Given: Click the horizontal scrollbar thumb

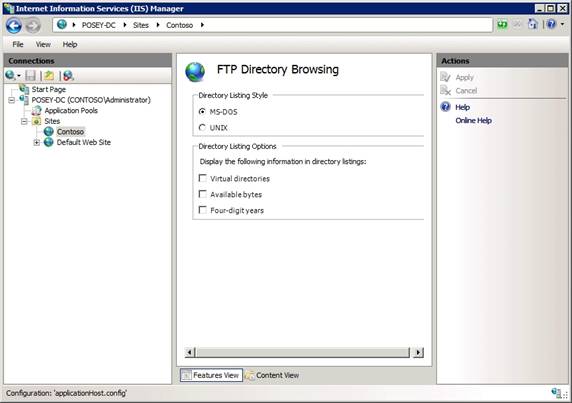Looking at the screenshot, I should click(x=303, y=352).
